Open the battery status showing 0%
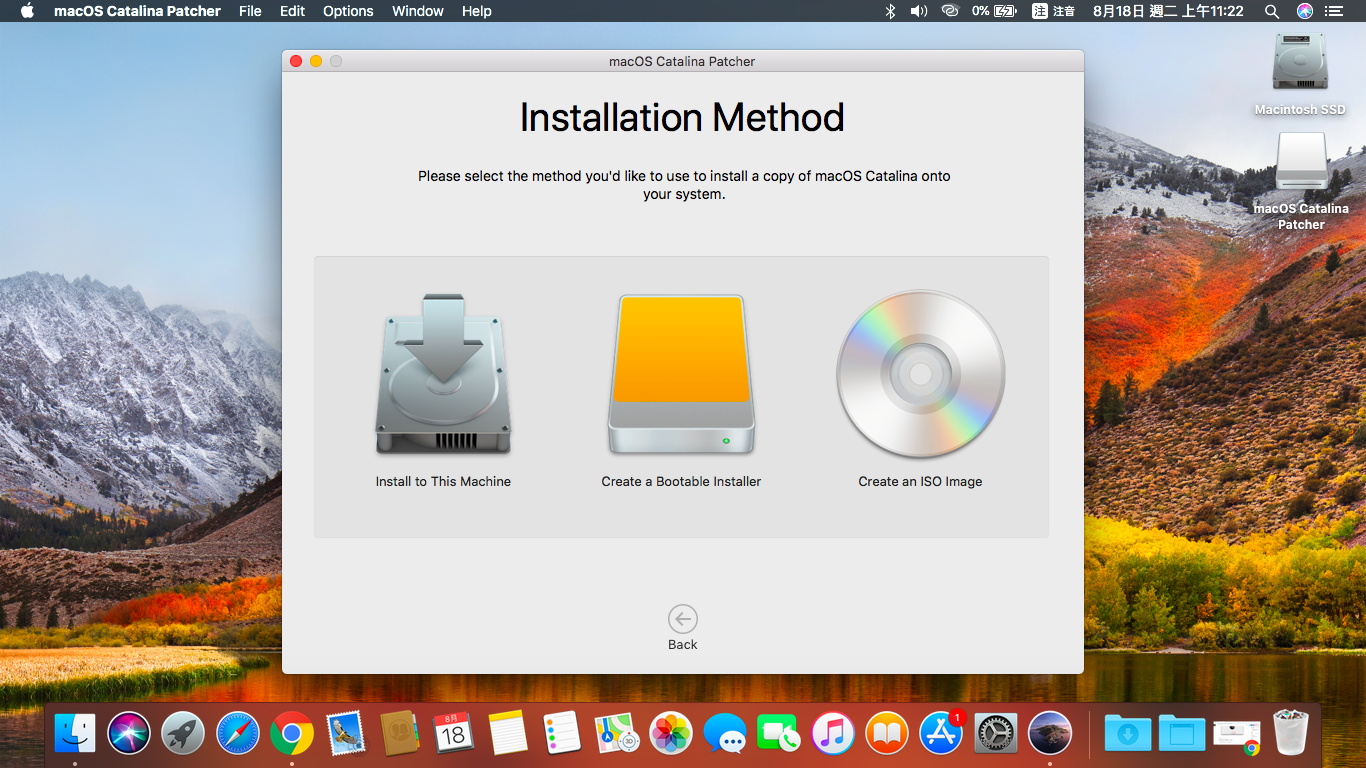1366x768 pixels. click(x=994, y=11)
